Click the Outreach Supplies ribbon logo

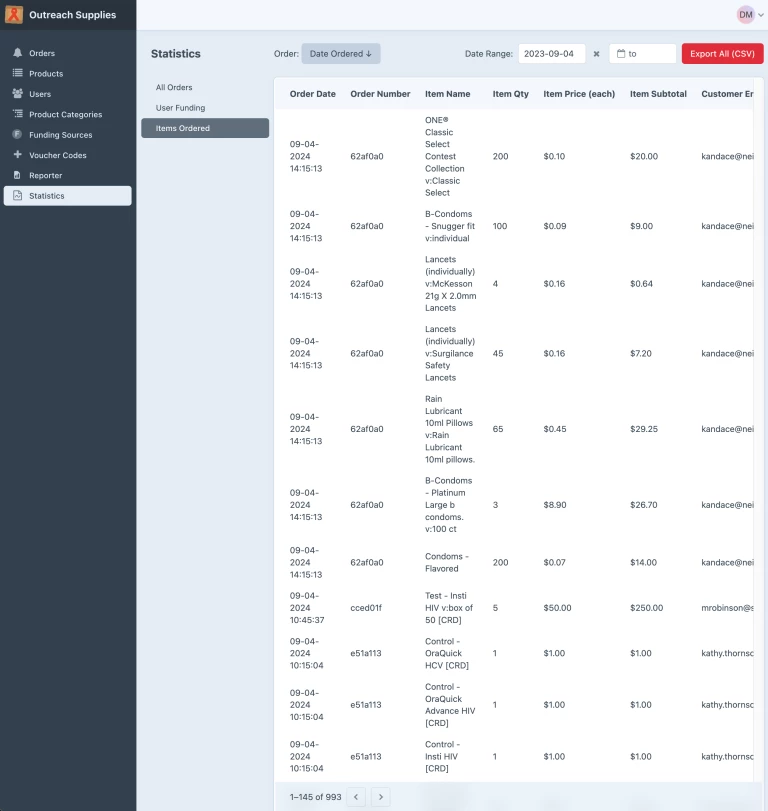tap(14, 15)
